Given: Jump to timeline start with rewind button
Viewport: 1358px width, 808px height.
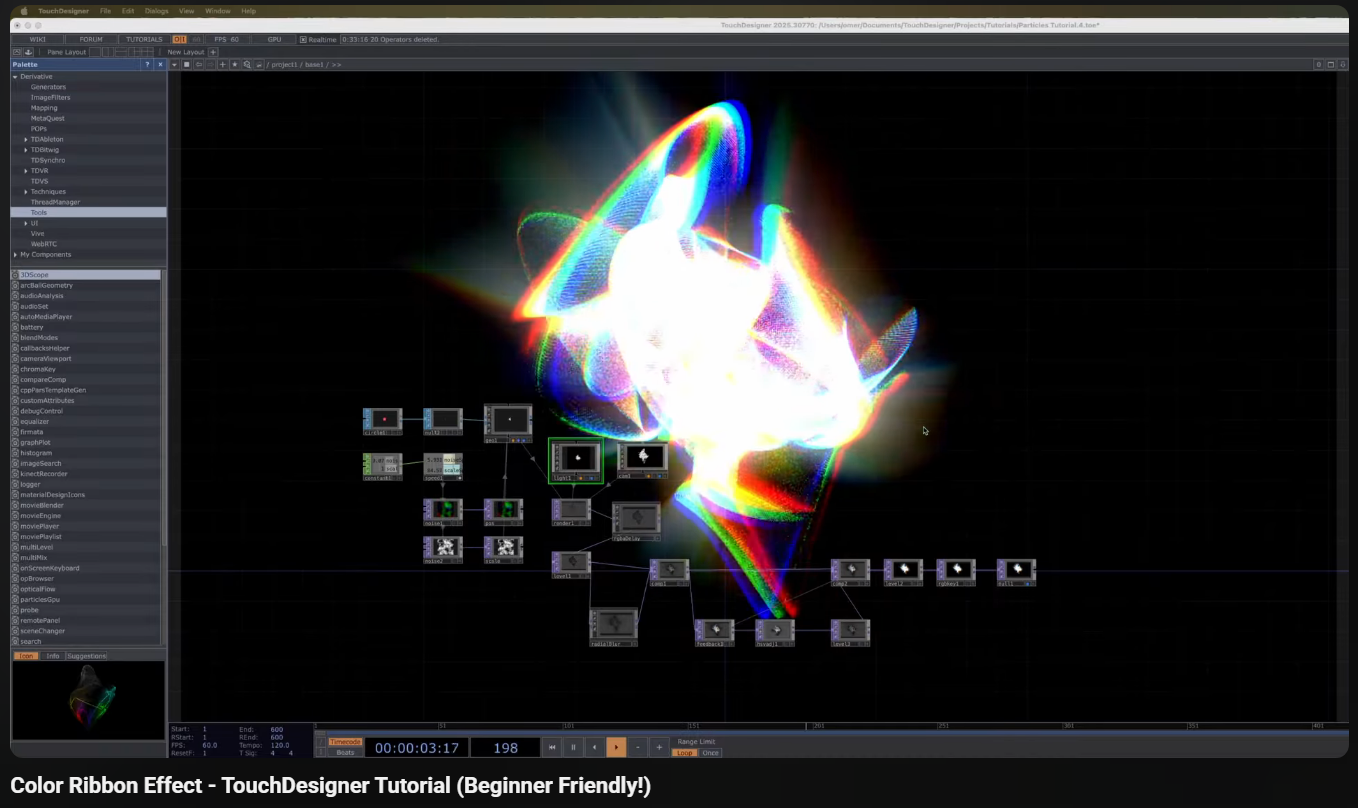Looking at the screenshot, I should [x=551, y=747].
